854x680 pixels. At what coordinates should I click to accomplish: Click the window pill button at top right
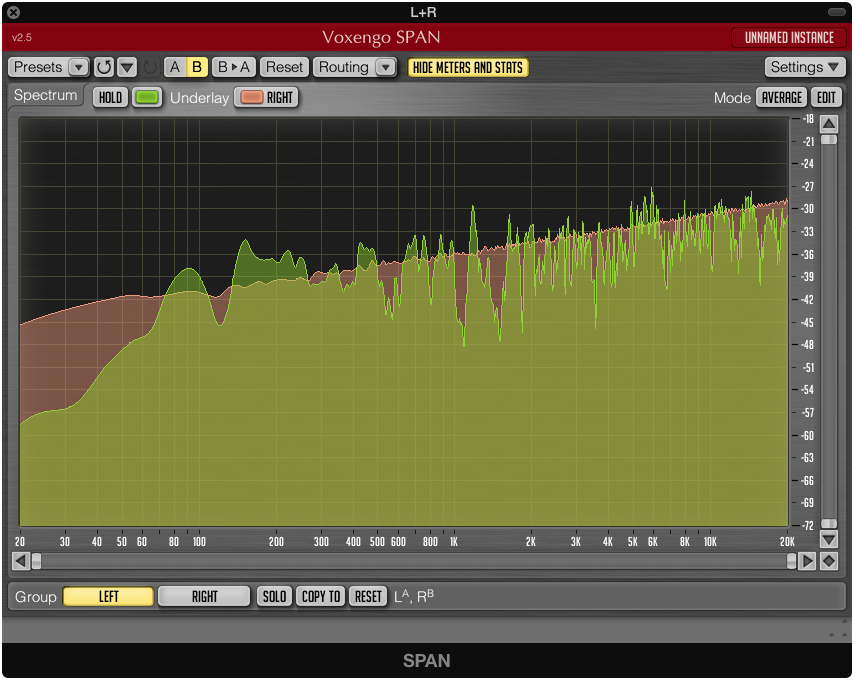click(x=836, y=12)
